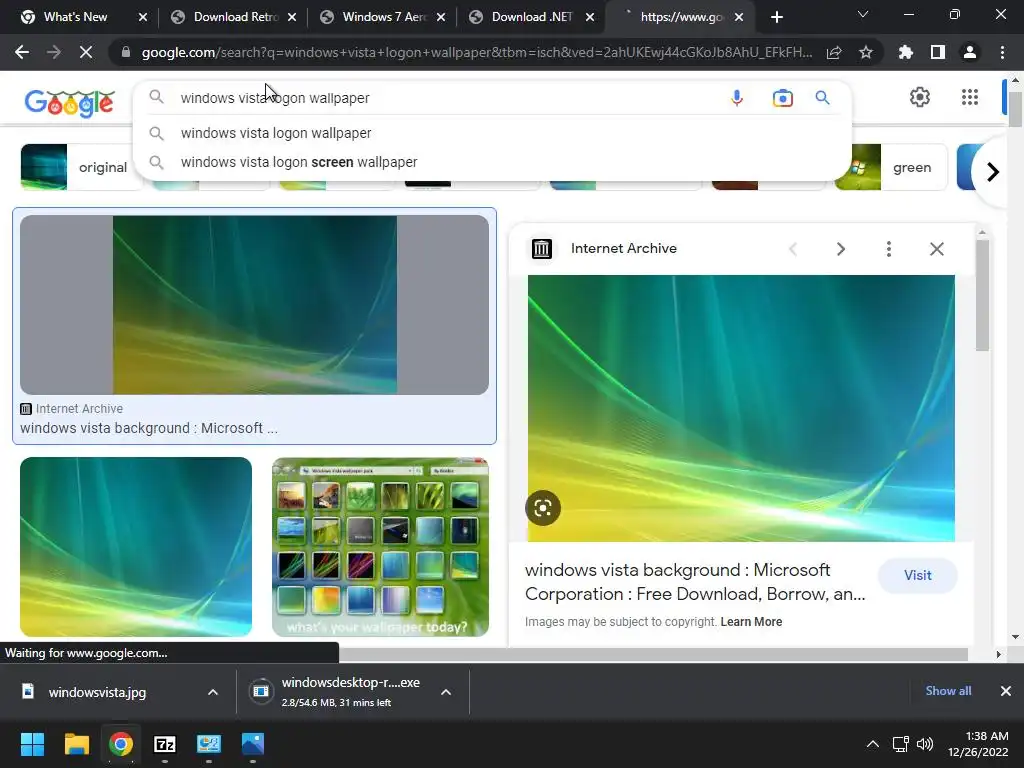
Task: Filter images by the "original" chip
Action: [x=81, y=167]
